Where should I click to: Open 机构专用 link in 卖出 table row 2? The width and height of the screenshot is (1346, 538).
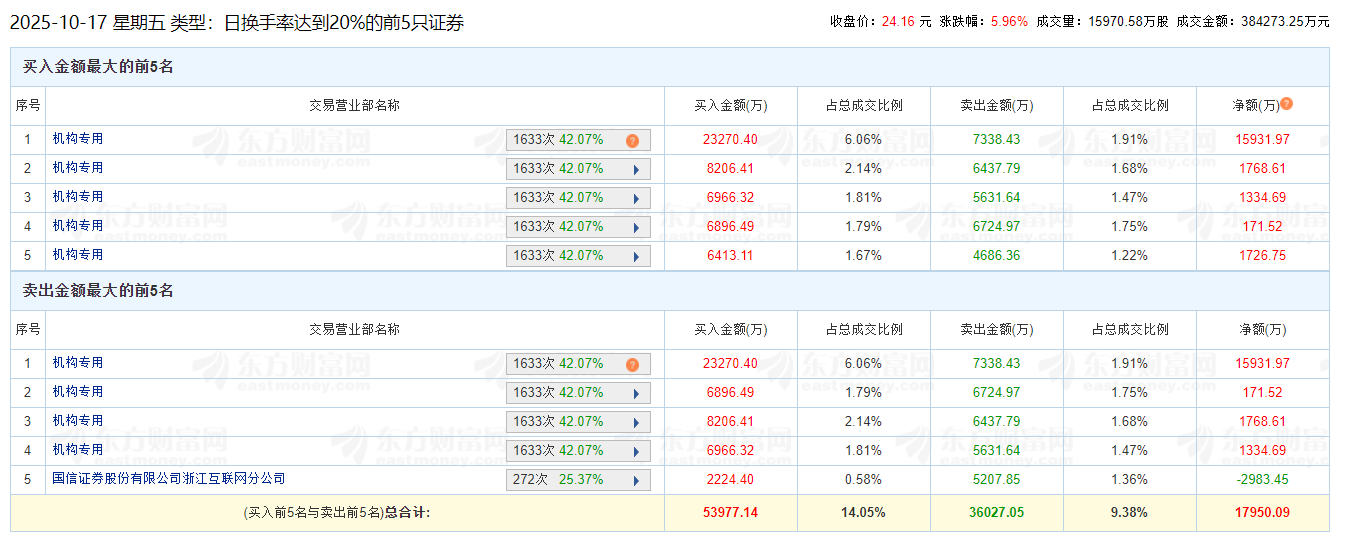(x=78, y=392)
